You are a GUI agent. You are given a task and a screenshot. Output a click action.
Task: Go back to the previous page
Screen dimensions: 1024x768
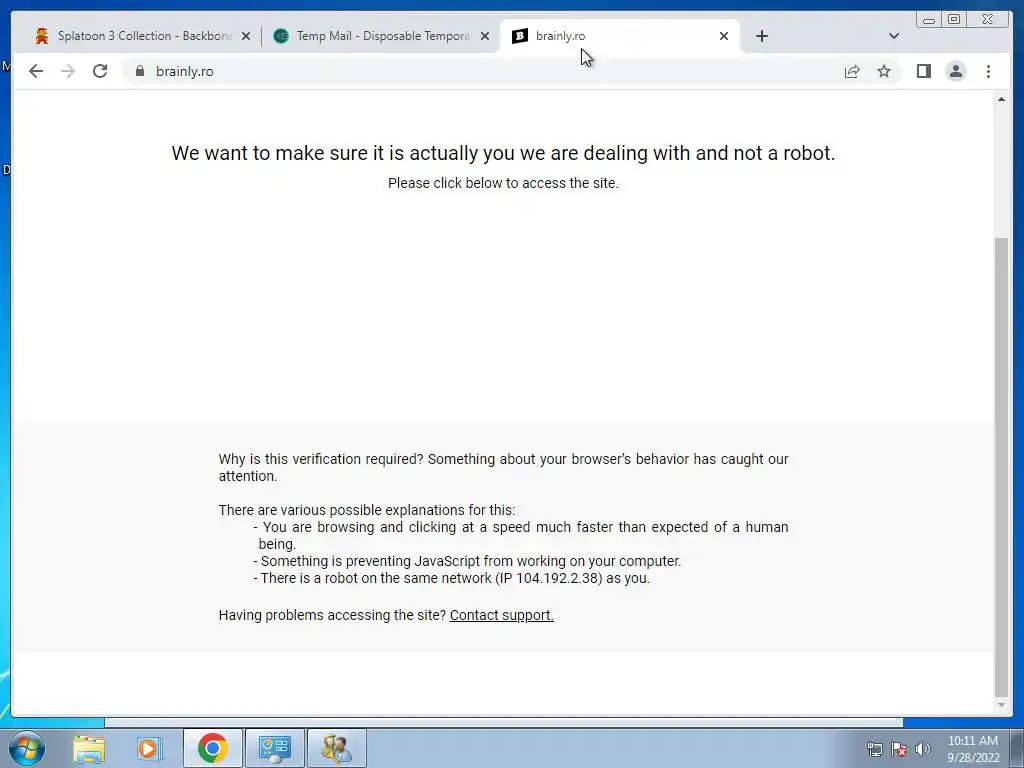point(36,71)
